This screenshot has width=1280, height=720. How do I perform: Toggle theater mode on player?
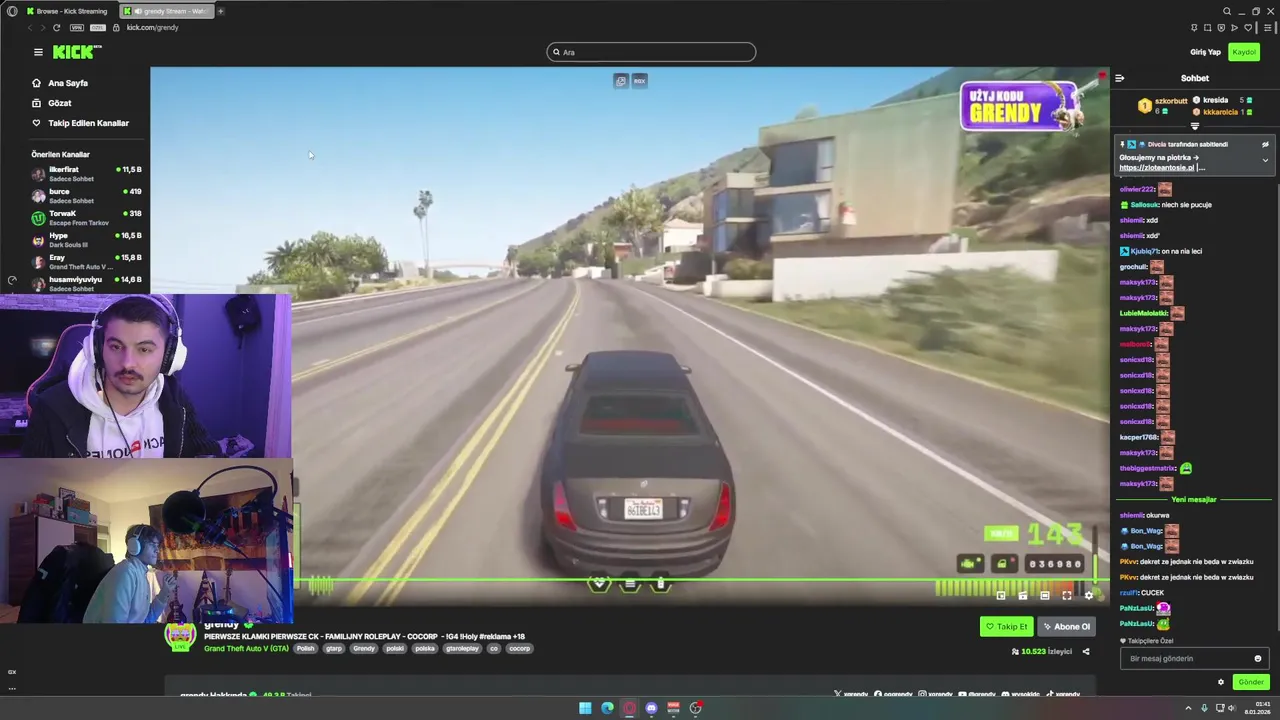pos(1045,596)
